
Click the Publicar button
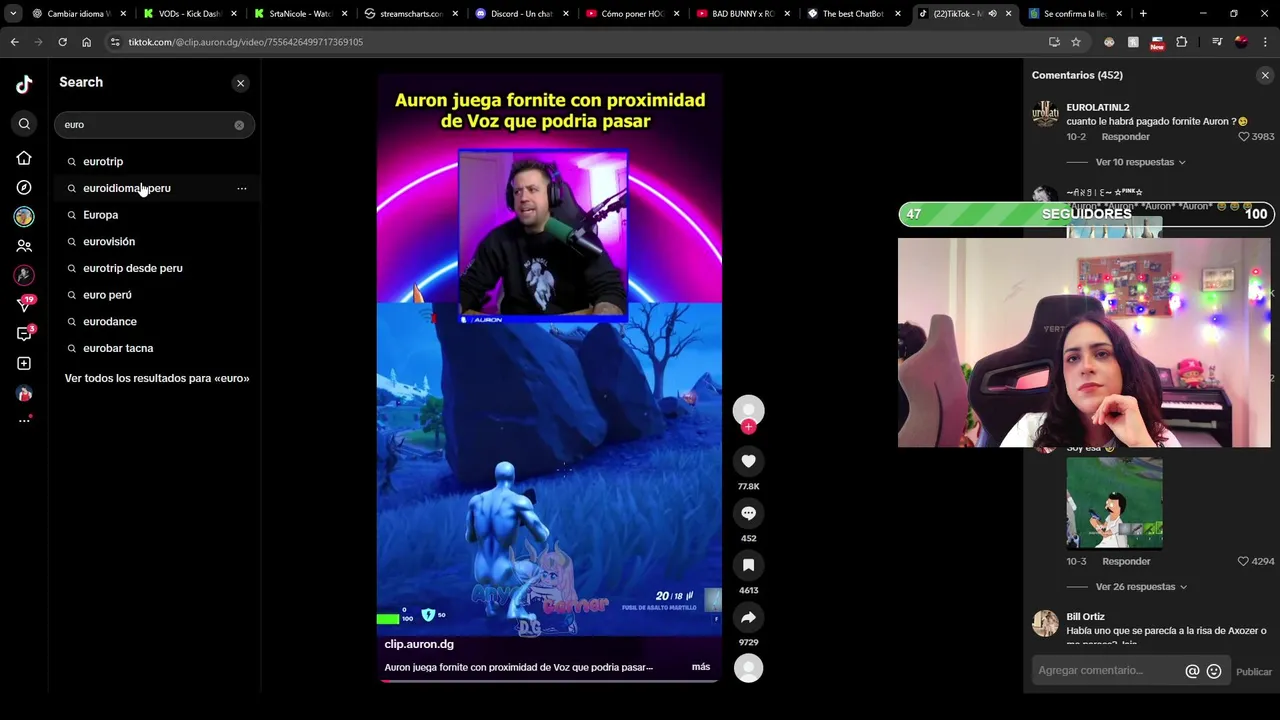pos(1254,672)
